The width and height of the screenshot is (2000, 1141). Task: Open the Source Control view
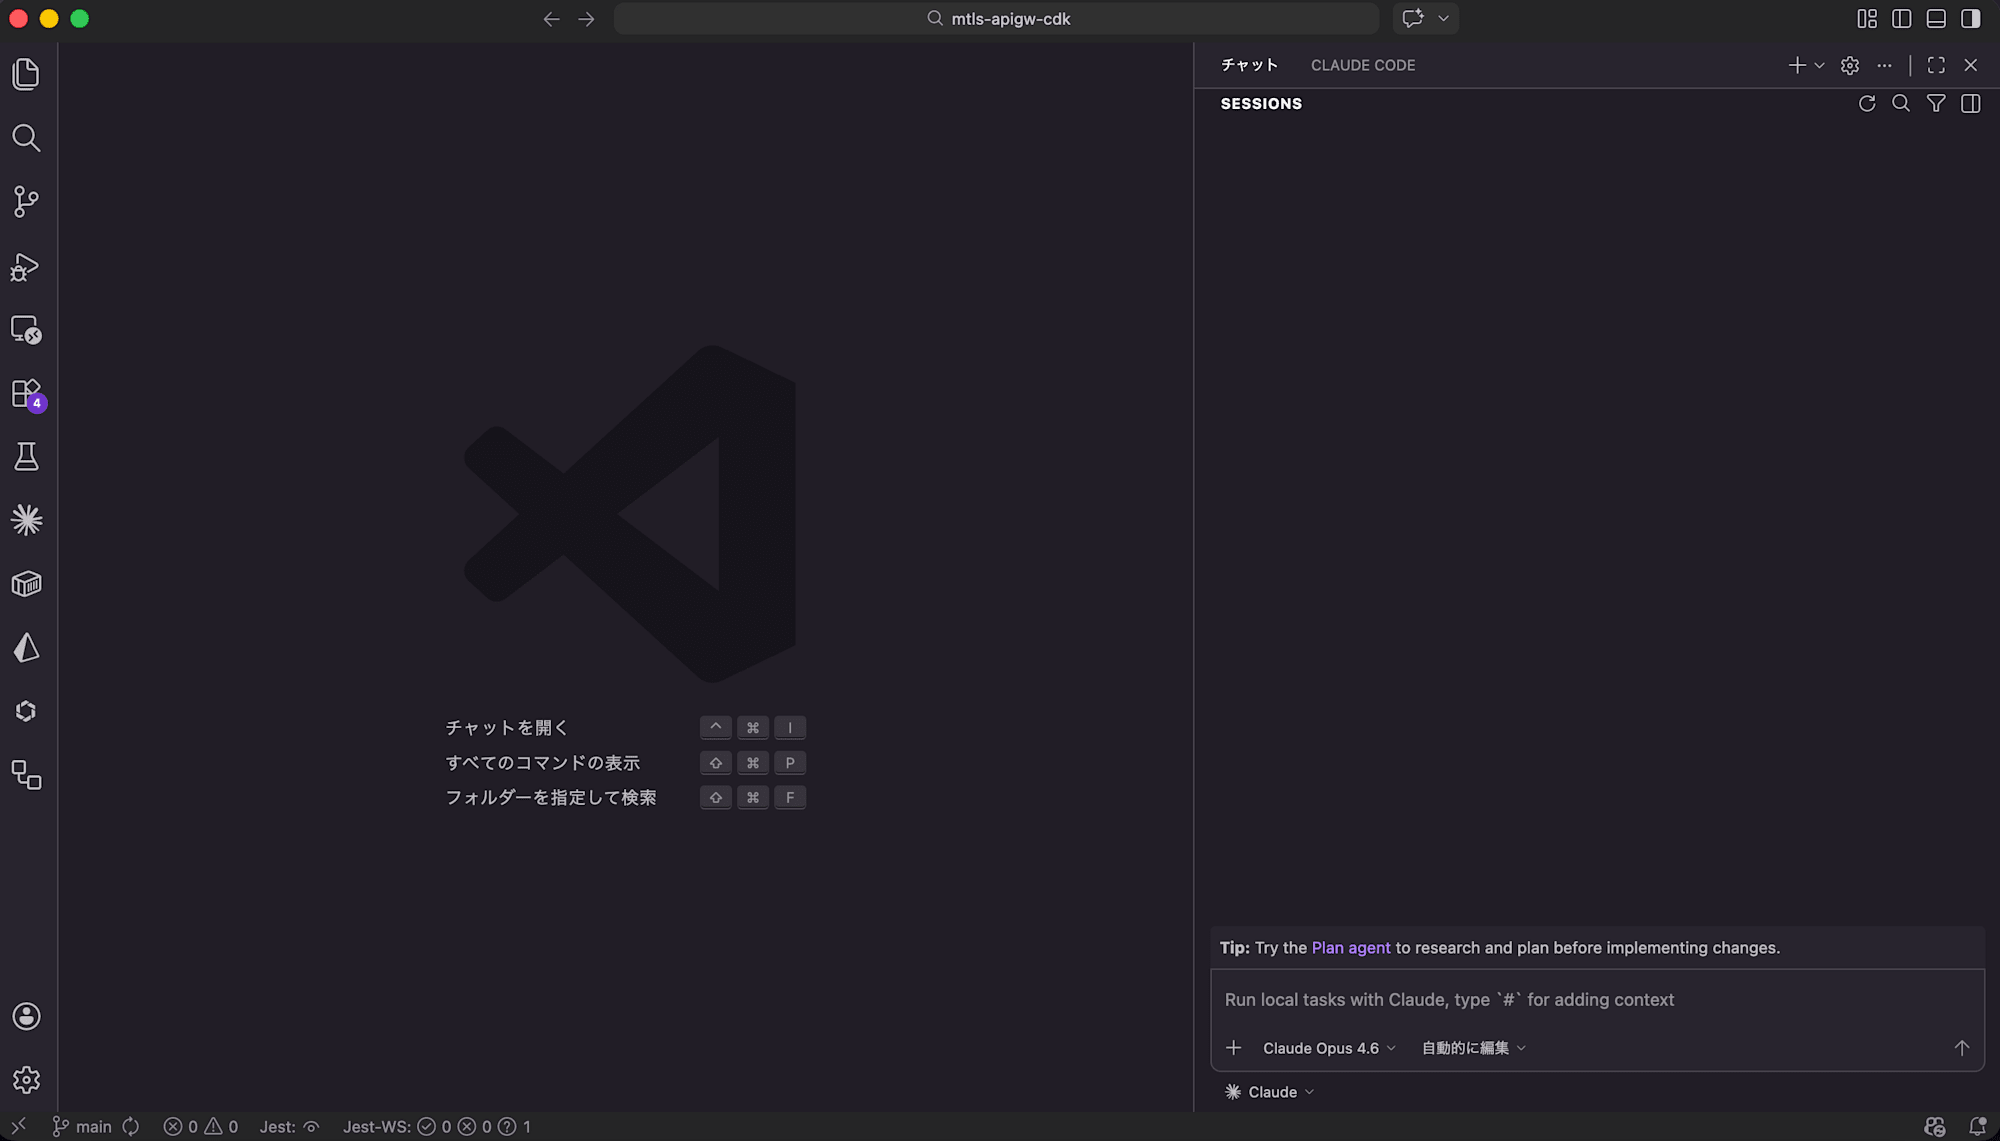coord(26,201)
